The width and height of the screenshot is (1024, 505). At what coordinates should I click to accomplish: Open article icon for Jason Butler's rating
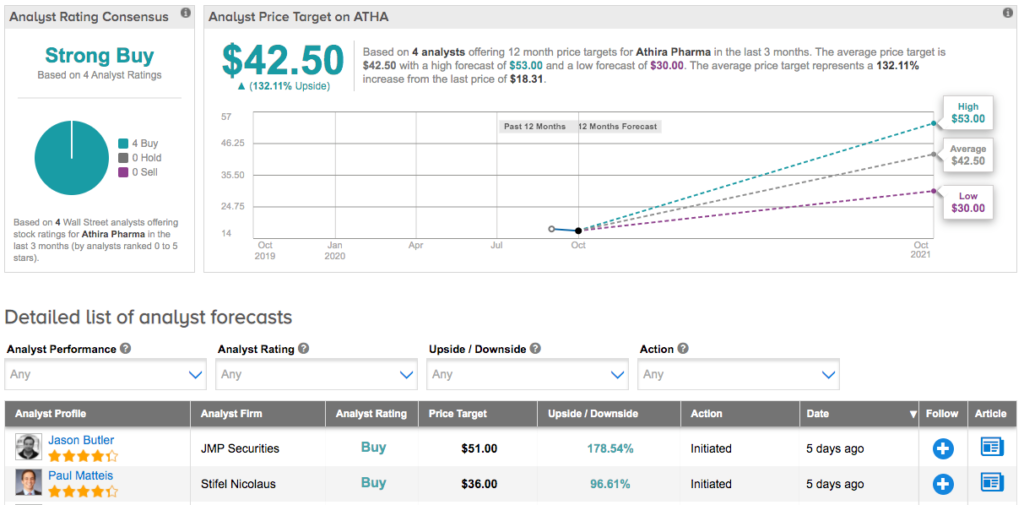pos(992,448)
